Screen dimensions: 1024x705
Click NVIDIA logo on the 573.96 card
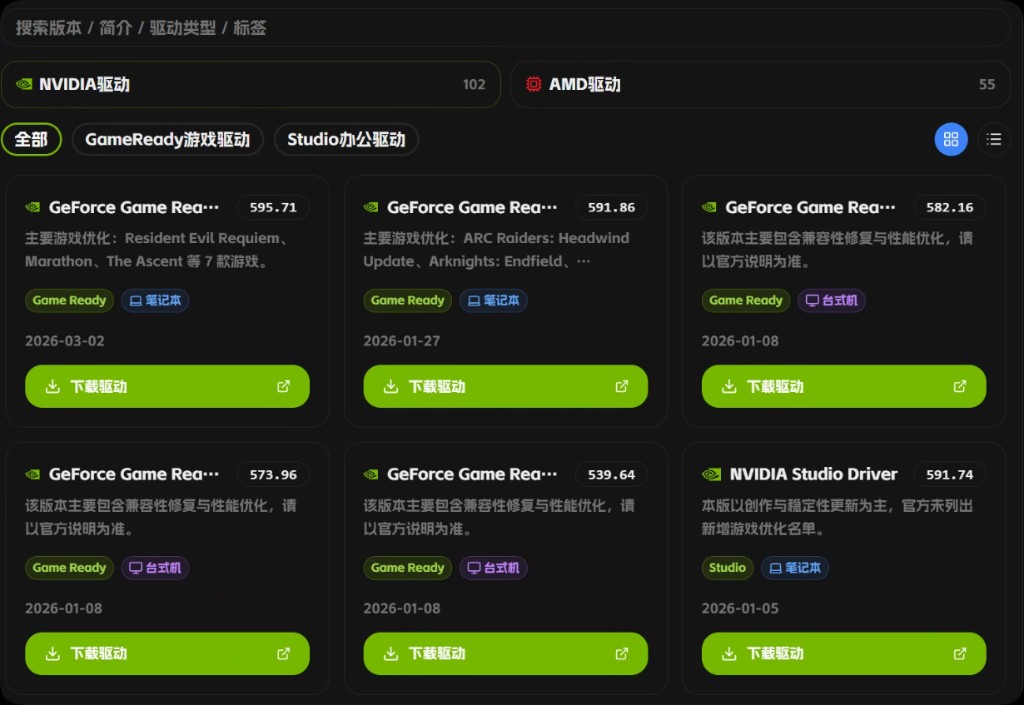[x=33, y=475]
